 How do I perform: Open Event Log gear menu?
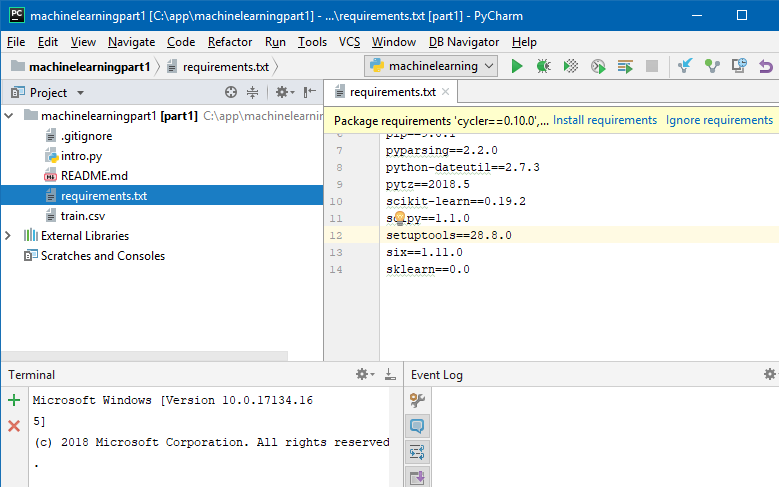click(770, 374)
